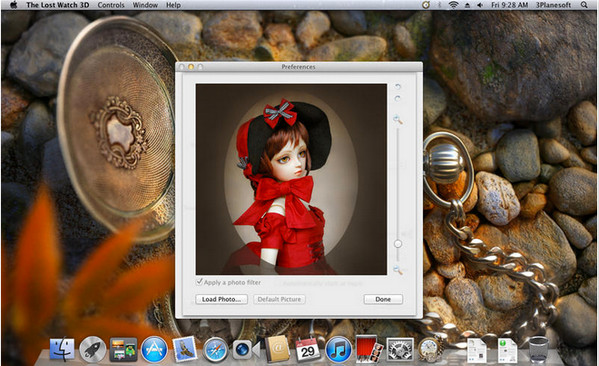Click the zoom out magnifier below slider
Viewport: 599px width, 366px height.
(398, 270)
